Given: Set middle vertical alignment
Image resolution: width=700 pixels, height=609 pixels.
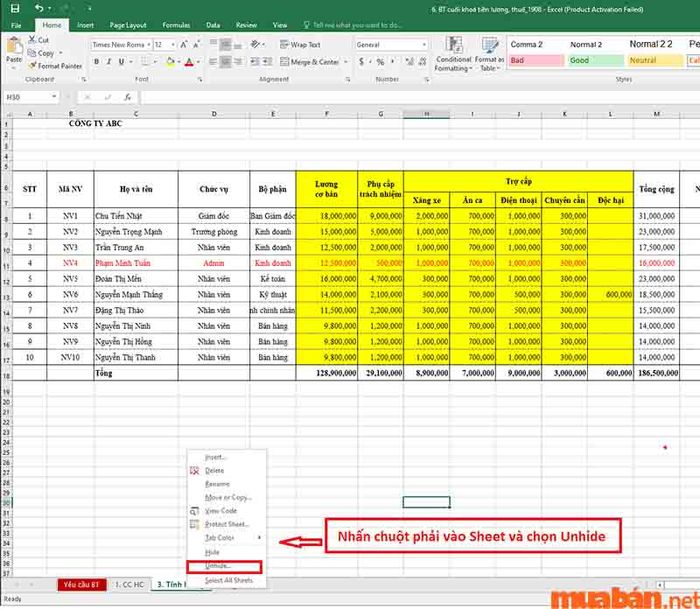Looking at the screenshot, I should (226, 44).
